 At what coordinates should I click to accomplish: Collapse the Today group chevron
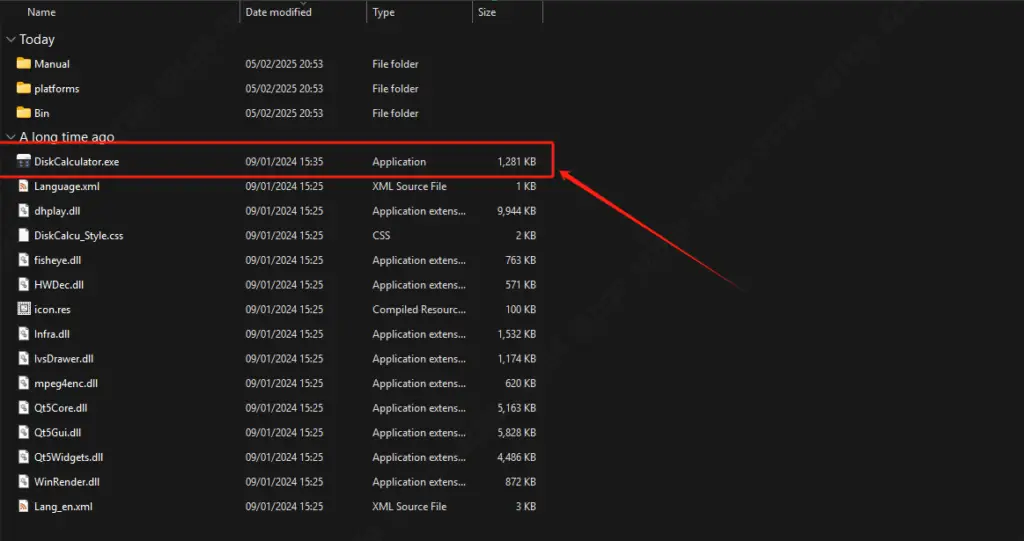(10, 39)
